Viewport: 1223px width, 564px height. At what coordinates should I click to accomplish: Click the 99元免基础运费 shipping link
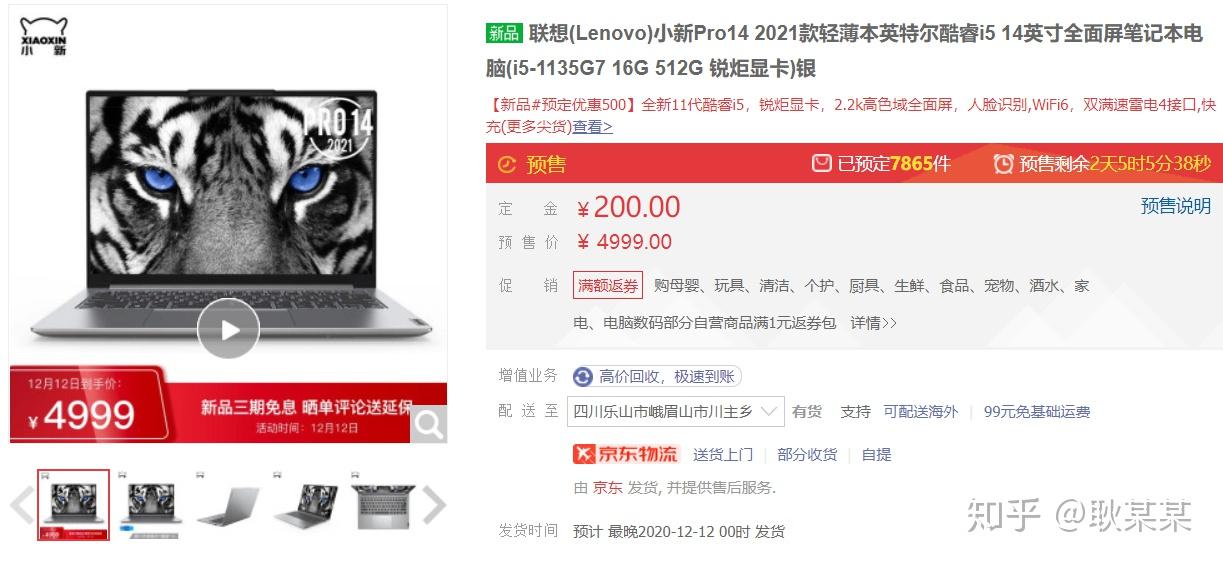click(x=1037, y=411)
